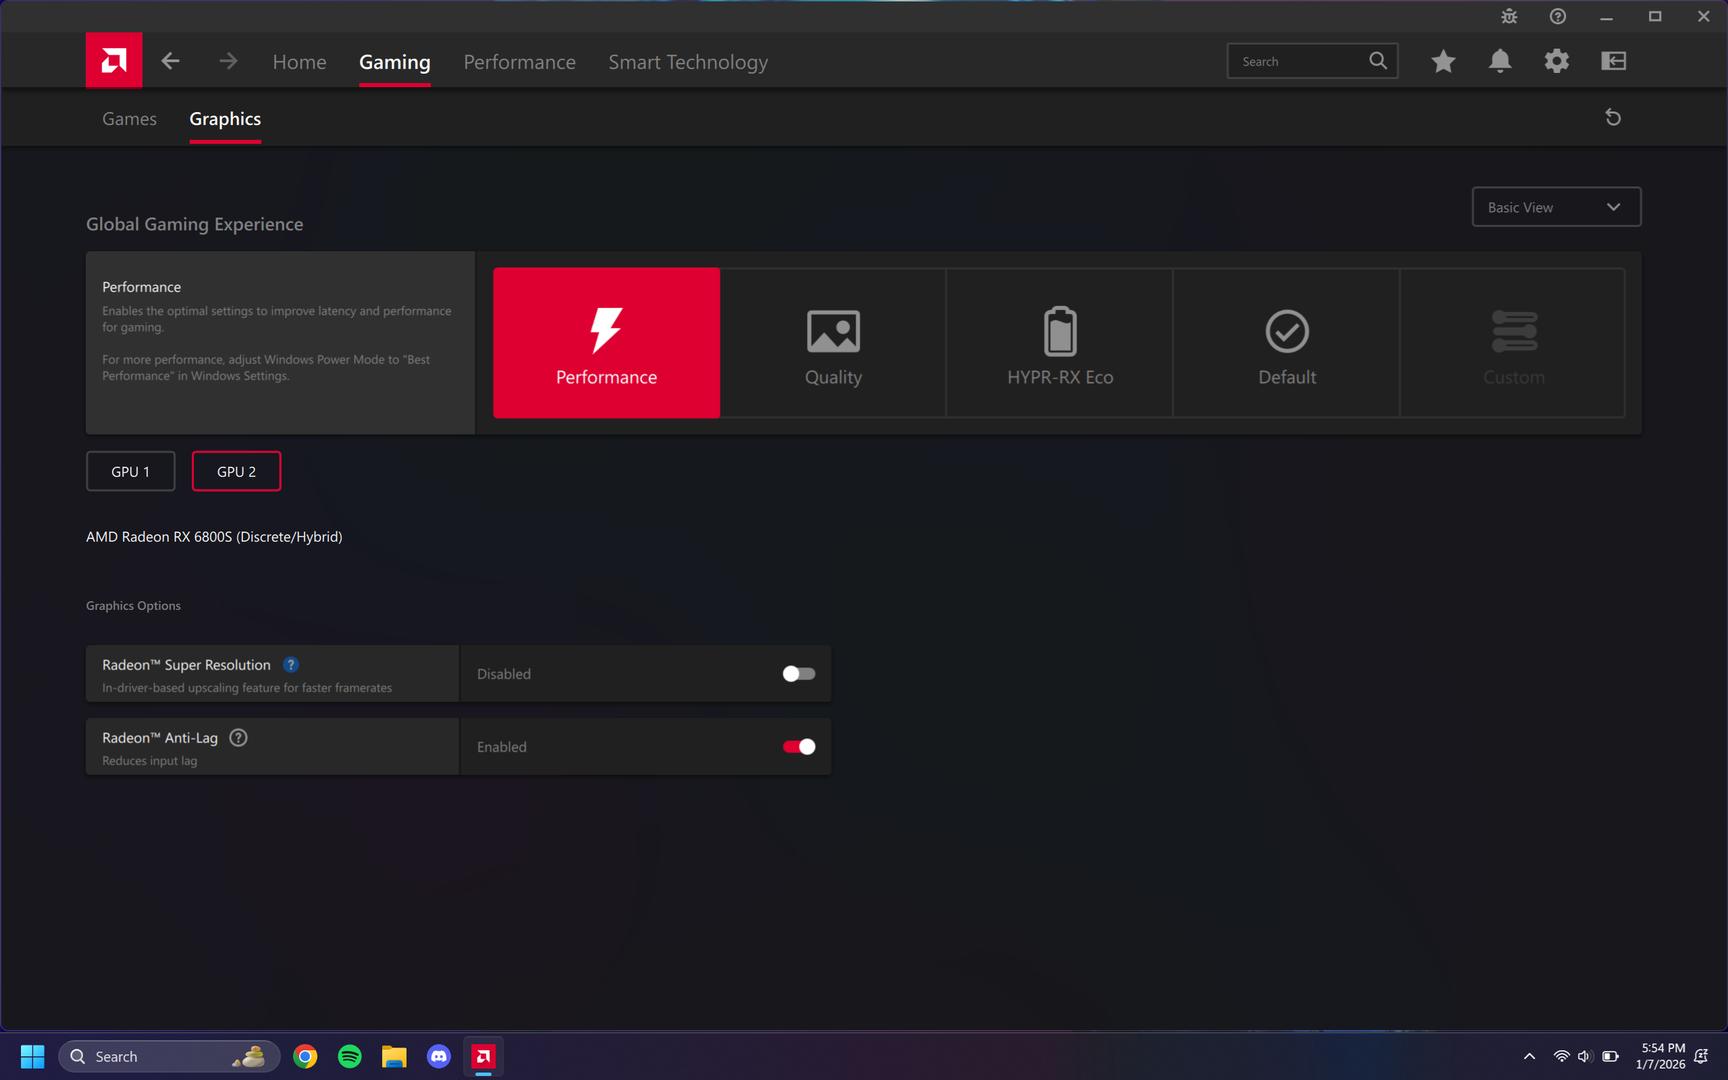
Task: Choose the HYPR-RX Eco profile
Action: pyautogui.click(x=1060, y=343)
